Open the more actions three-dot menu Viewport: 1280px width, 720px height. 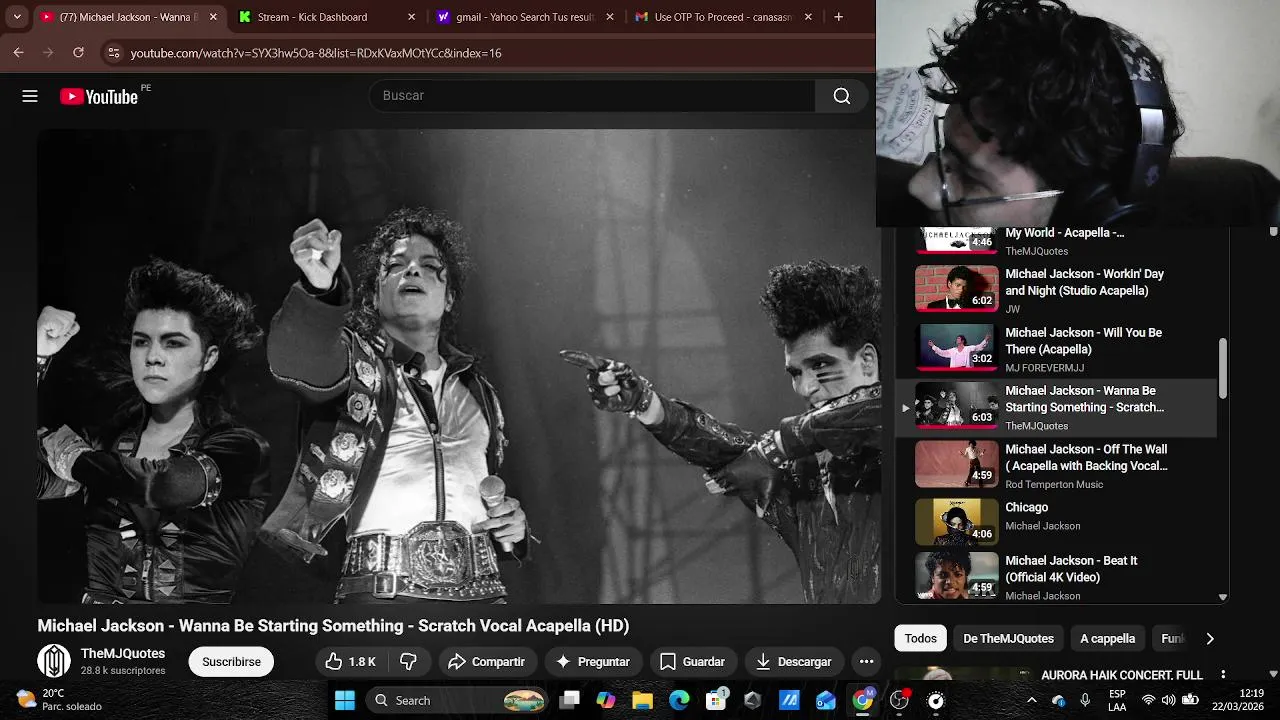pyautogui.click(x=866, y=662)
